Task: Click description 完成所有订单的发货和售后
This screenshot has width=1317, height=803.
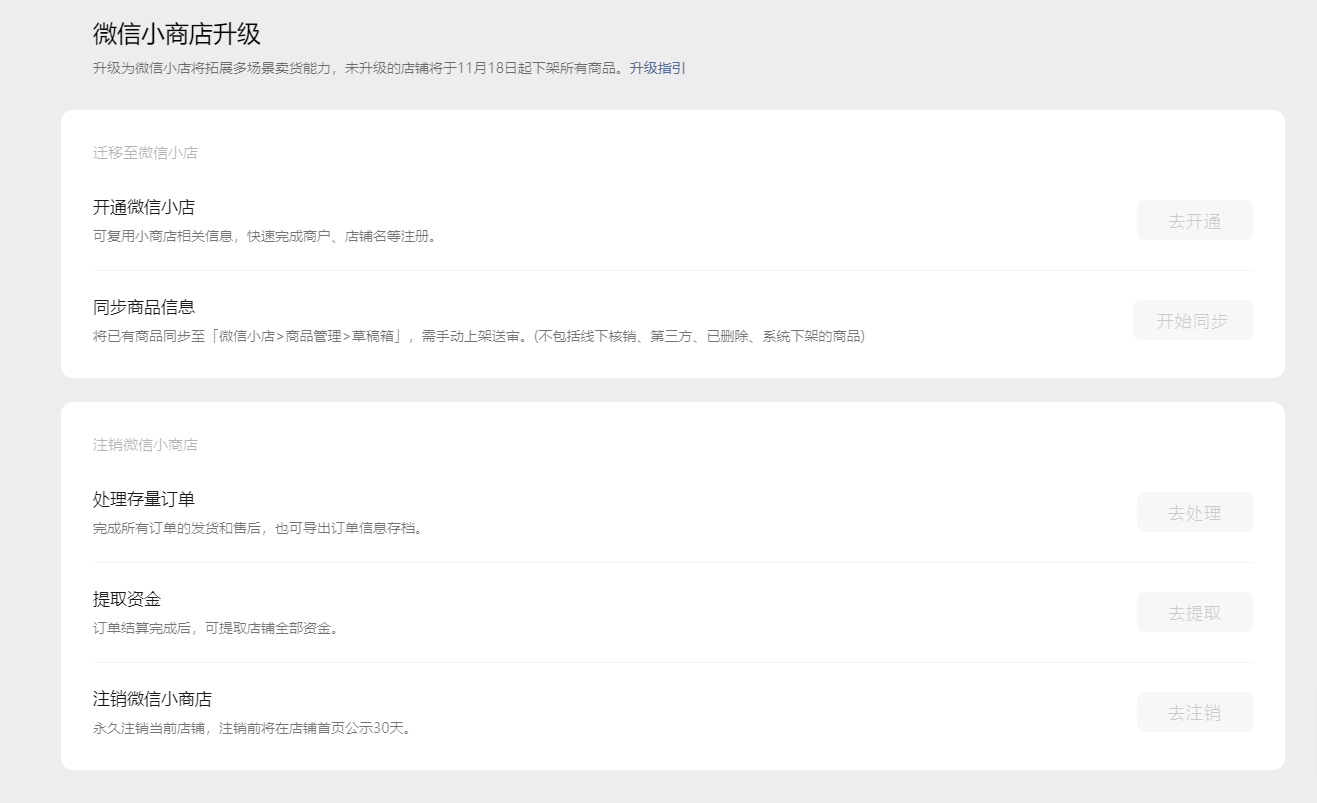Action: coord(258,528)
